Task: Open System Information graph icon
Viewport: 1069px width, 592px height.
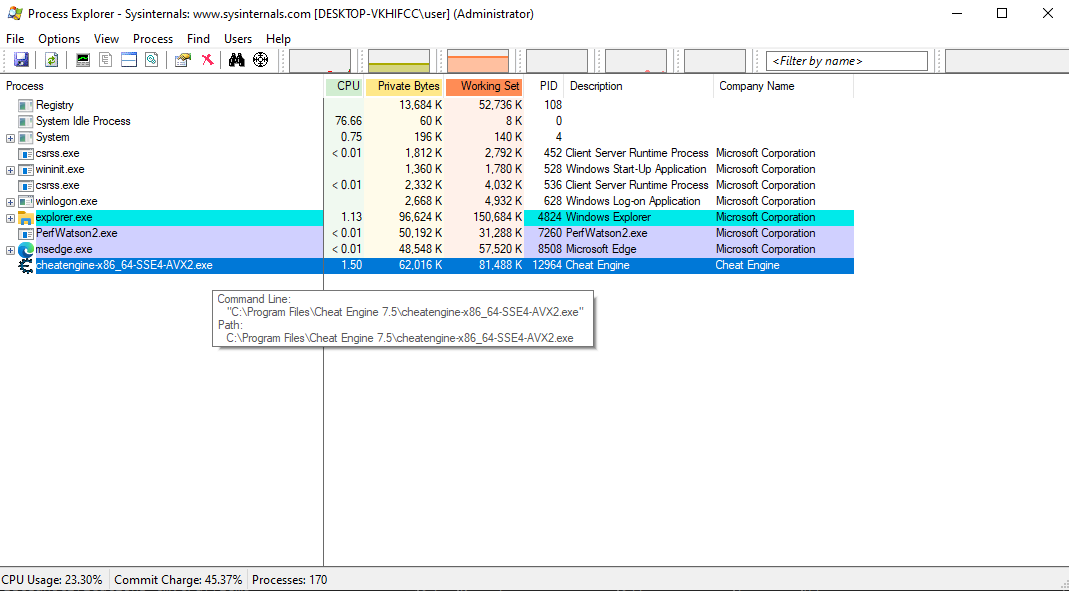Action: (x=83, y=60)
